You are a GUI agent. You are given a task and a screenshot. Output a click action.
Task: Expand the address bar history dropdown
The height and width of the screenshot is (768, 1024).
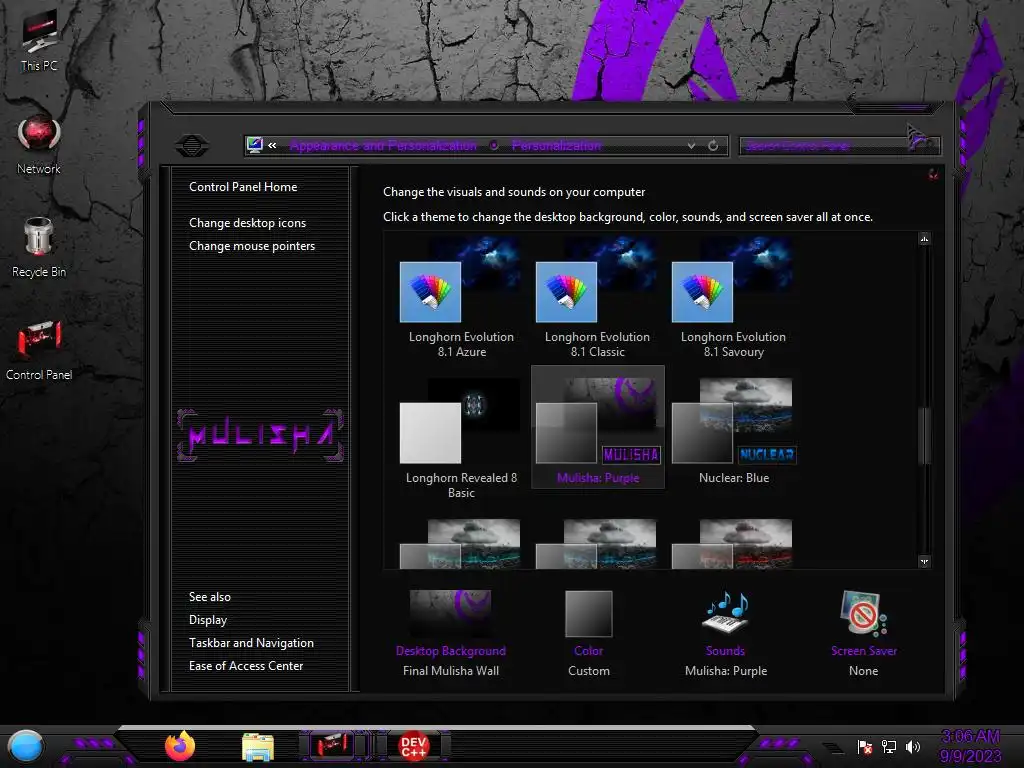point(691,146)
